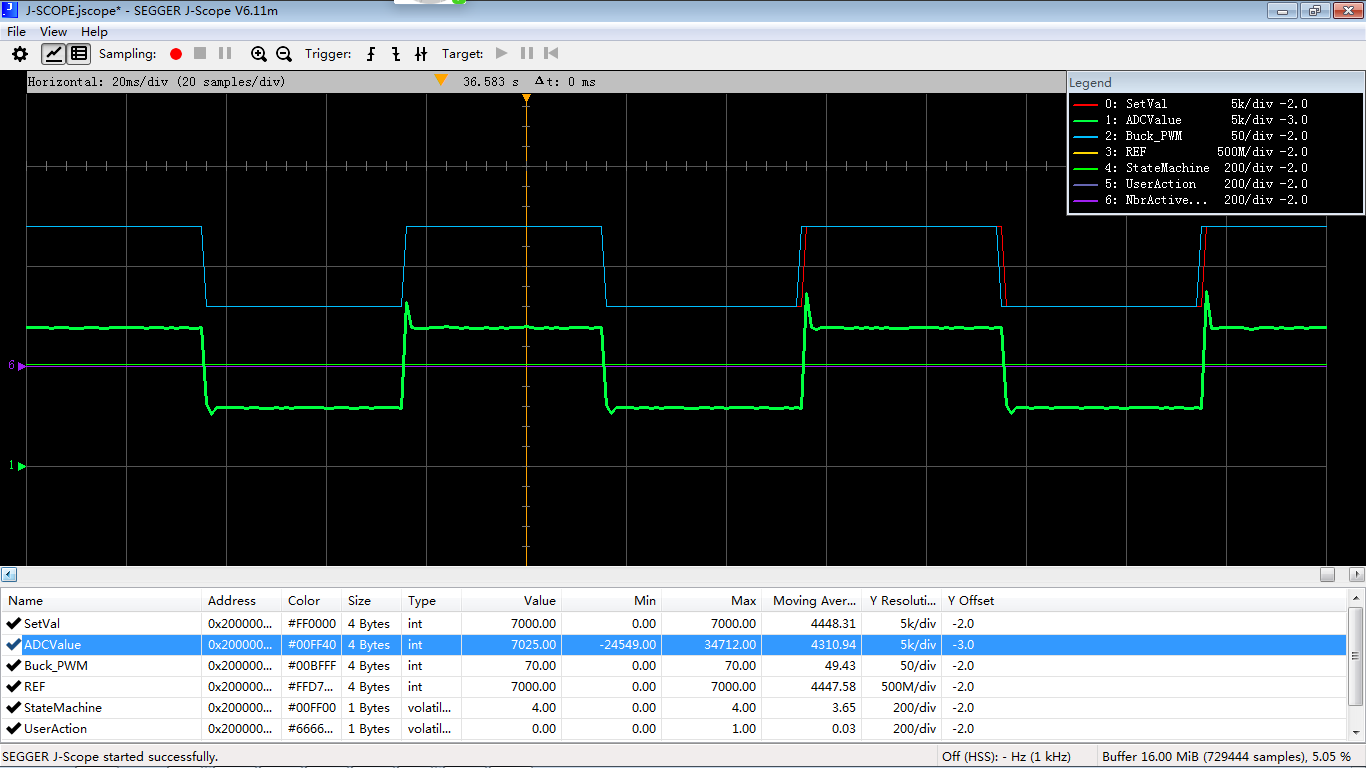Start sampling with red record button
This screenshot has width=1366, height=768.
[176, 54]
